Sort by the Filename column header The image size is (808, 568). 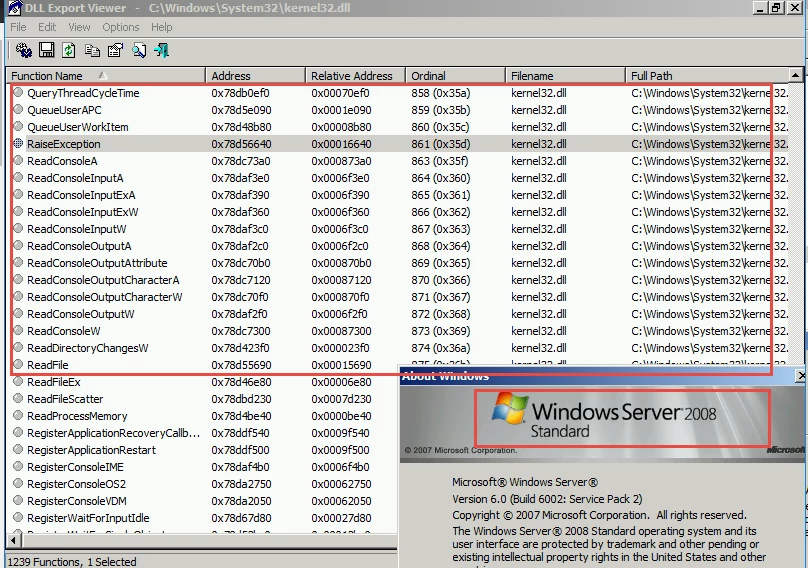pyautogui.click(x=565, y=76)
